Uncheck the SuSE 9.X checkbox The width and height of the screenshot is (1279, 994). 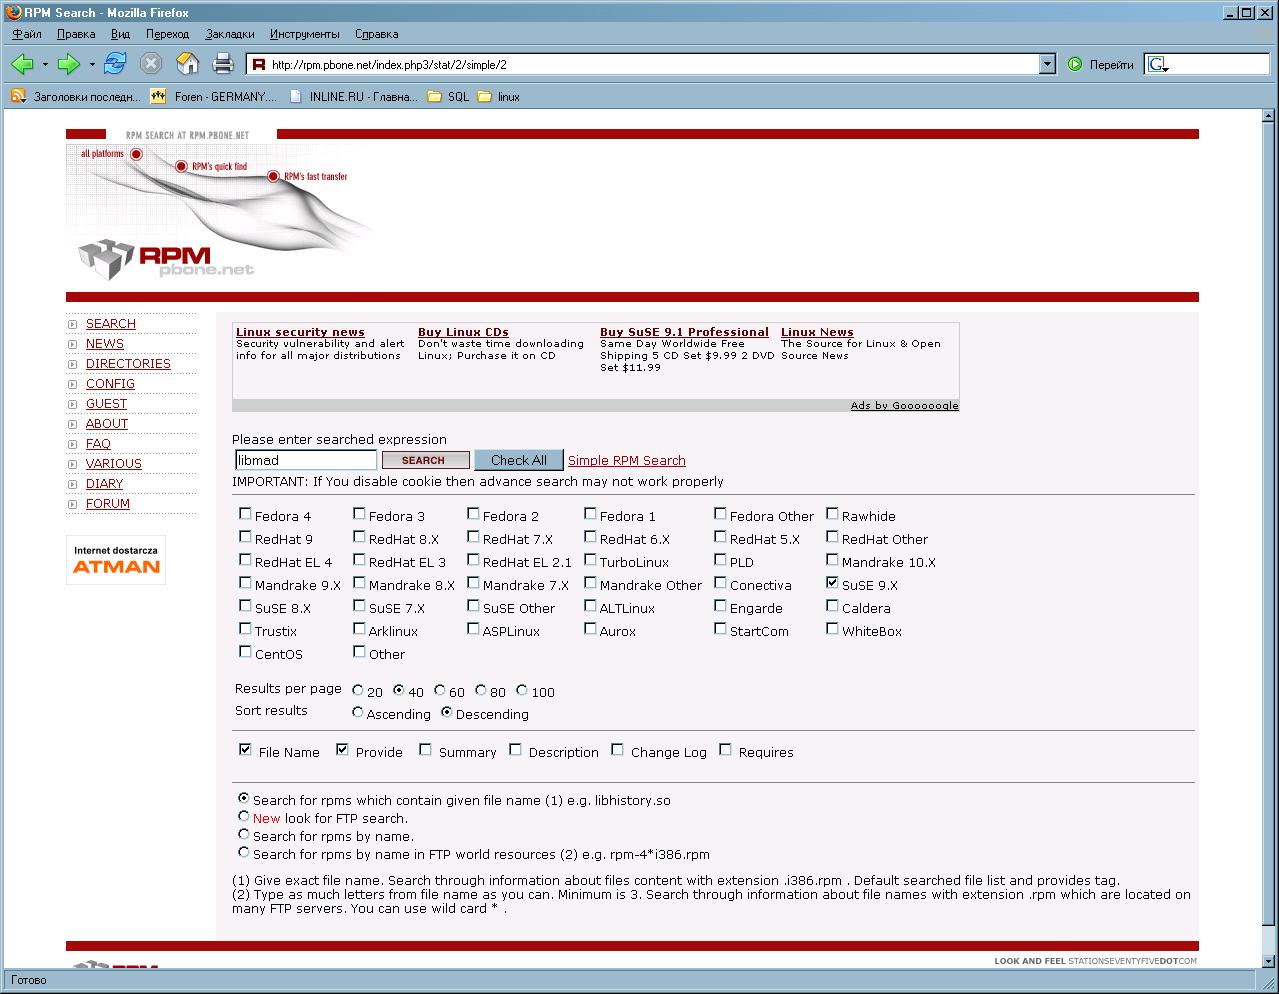coord(832,583)
